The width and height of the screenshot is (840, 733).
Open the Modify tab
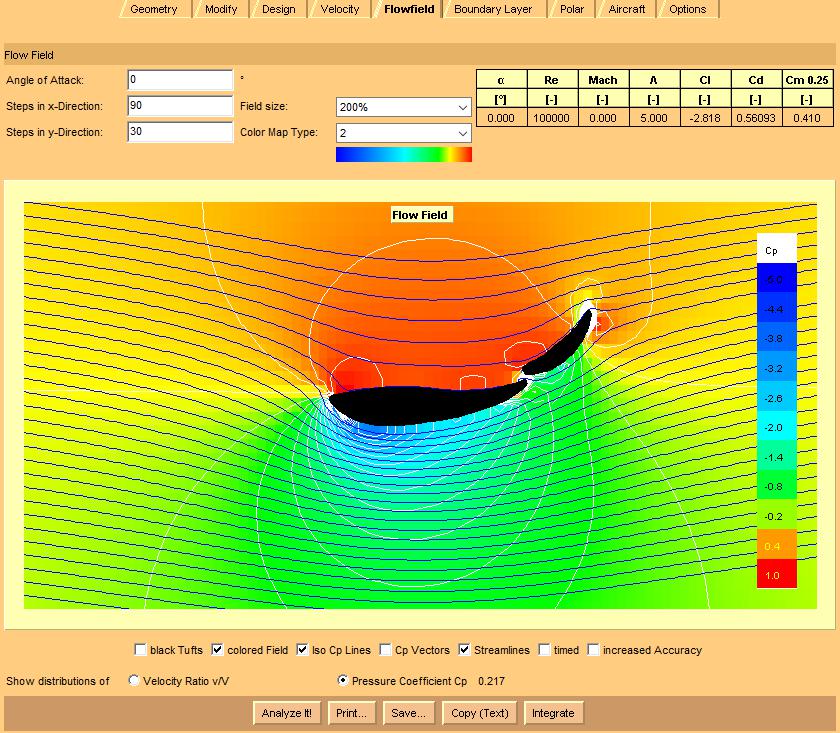pyautogui.click(x=221, y=9)
